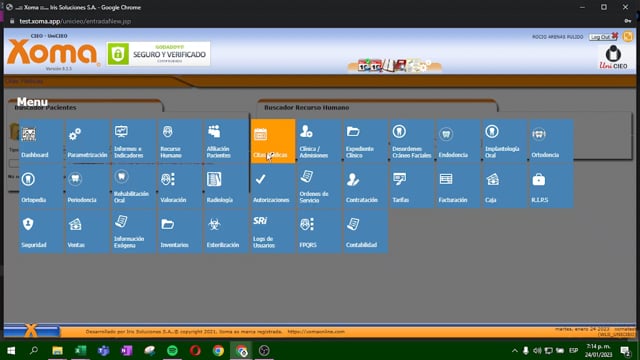Open the Caja tile
This screenshot has height=360, width=640.
[x=505, y=186]
